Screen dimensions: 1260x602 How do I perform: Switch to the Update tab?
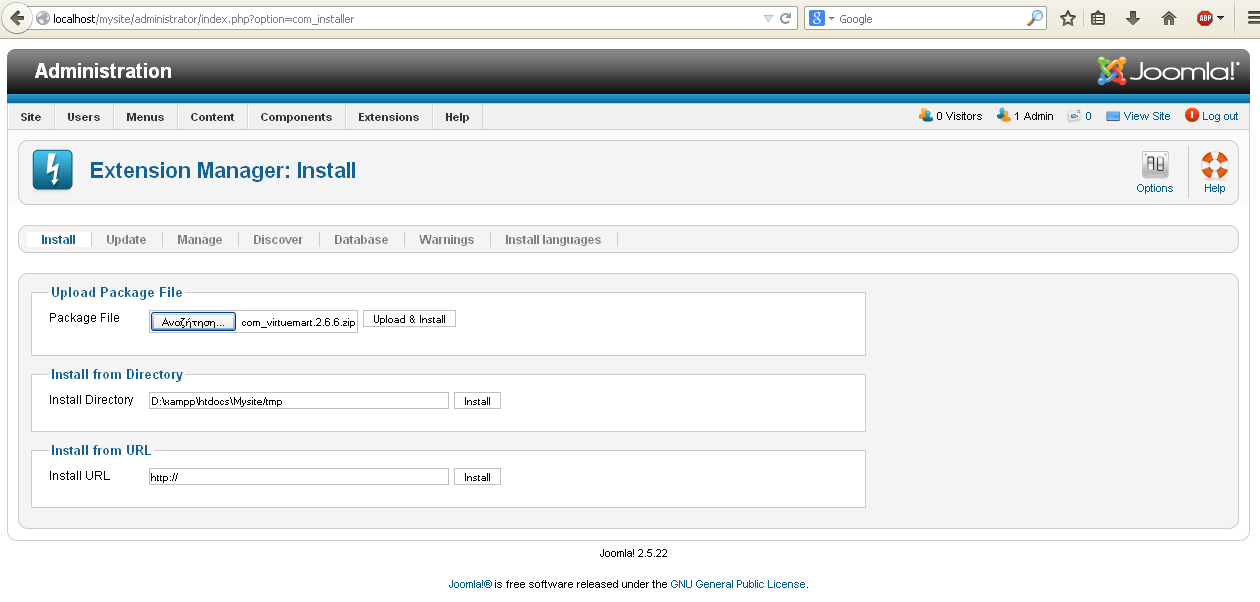[126, 240]
